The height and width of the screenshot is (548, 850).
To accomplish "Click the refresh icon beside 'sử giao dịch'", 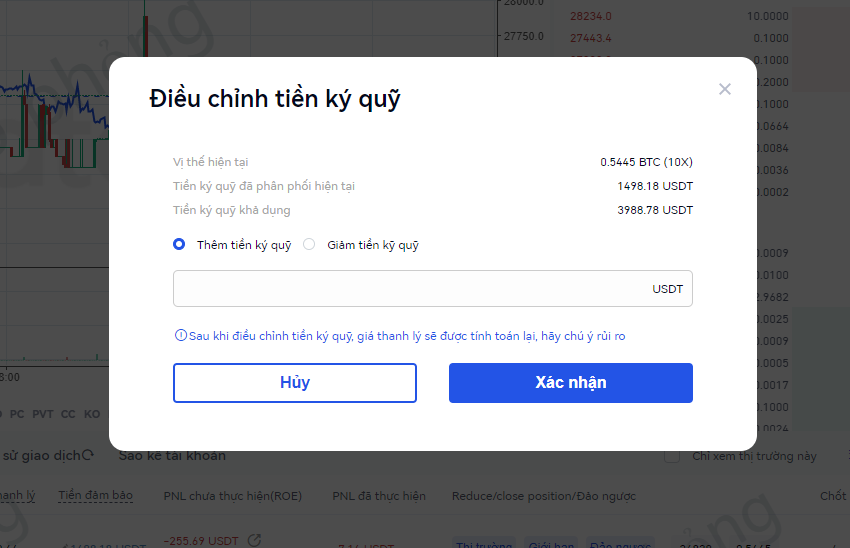I will (x=88, y=456).
